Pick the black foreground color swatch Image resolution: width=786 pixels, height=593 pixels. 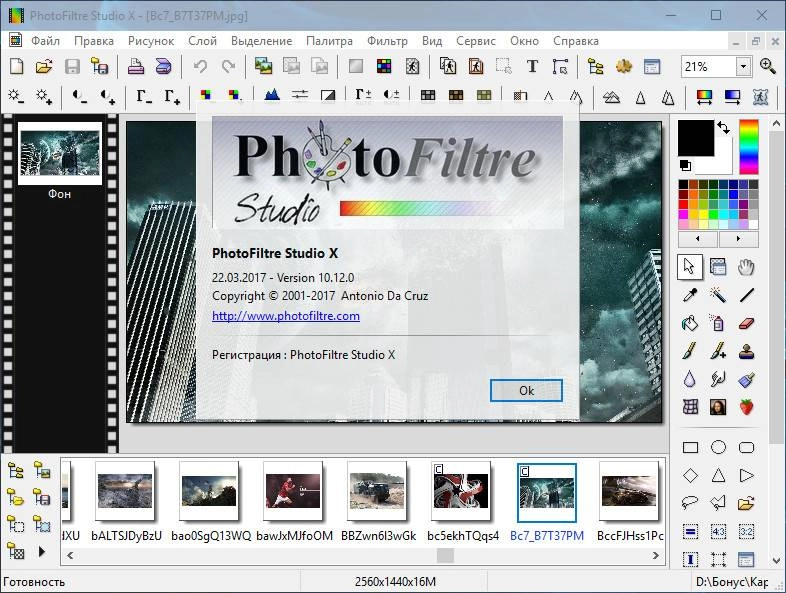click(x=696, y=137)
